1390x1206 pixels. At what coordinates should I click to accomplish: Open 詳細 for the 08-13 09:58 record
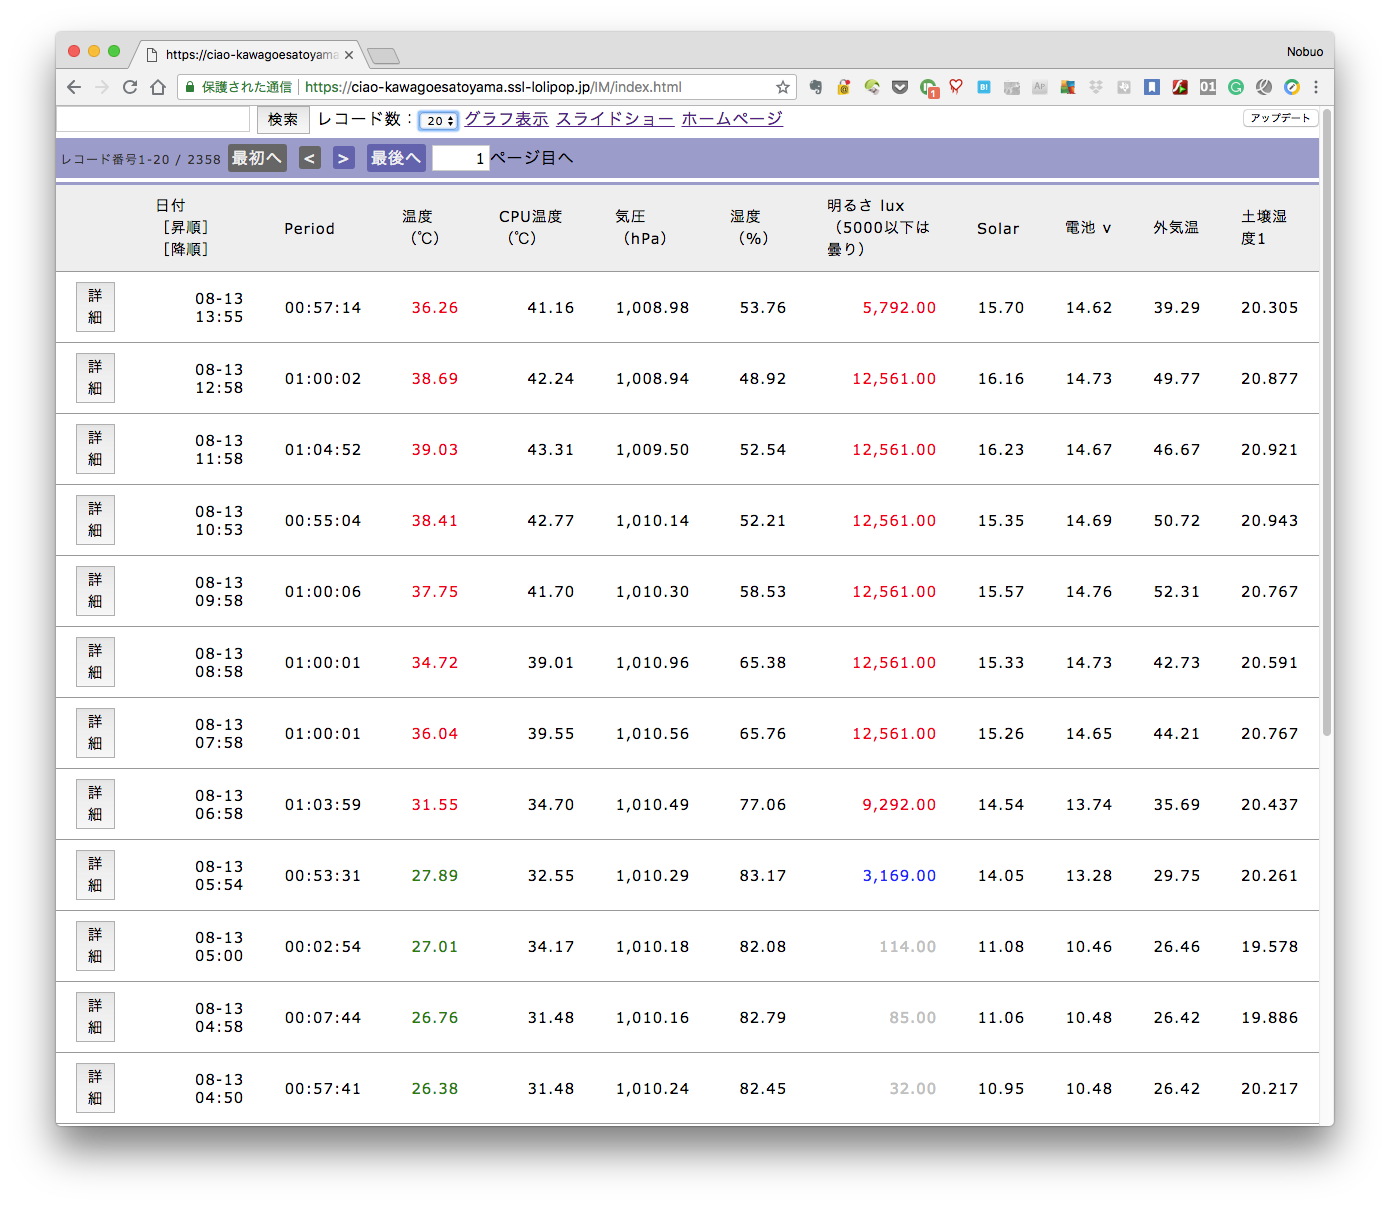click(95, 591)
